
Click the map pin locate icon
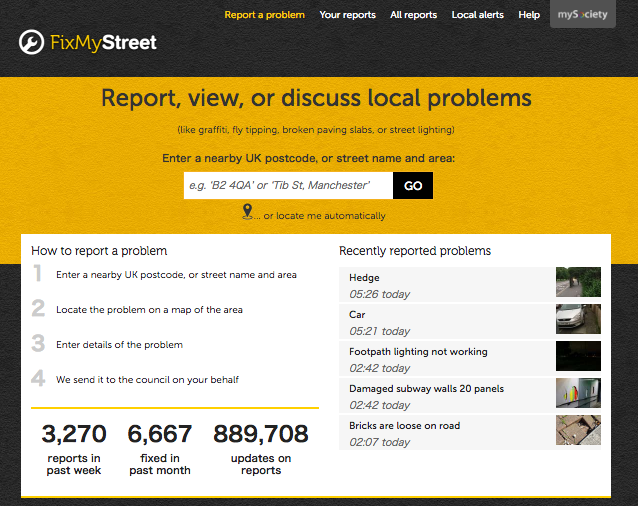pos(247,212)
